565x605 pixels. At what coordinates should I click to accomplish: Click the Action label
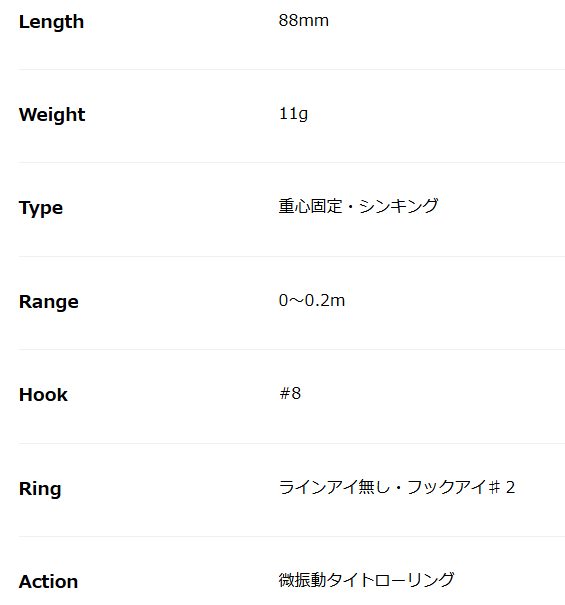click(48, 581)
